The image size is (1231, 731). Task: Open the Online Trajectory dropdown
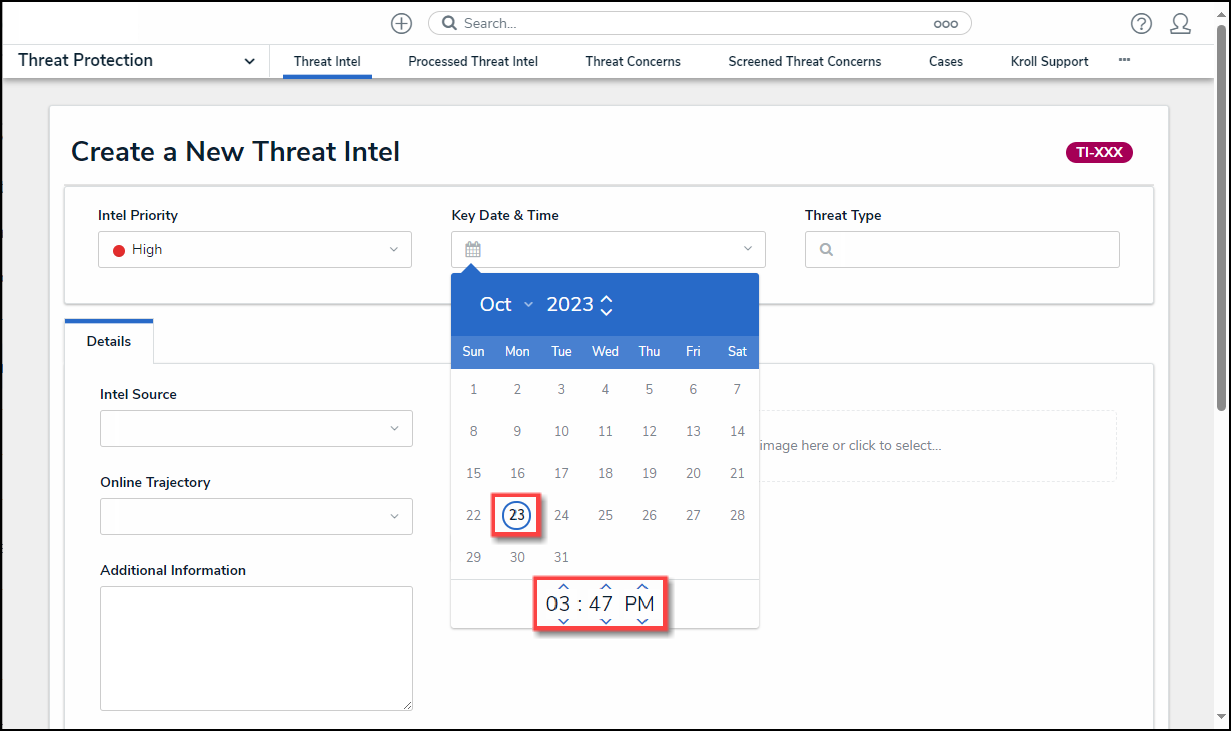click(x=256, y=516)
